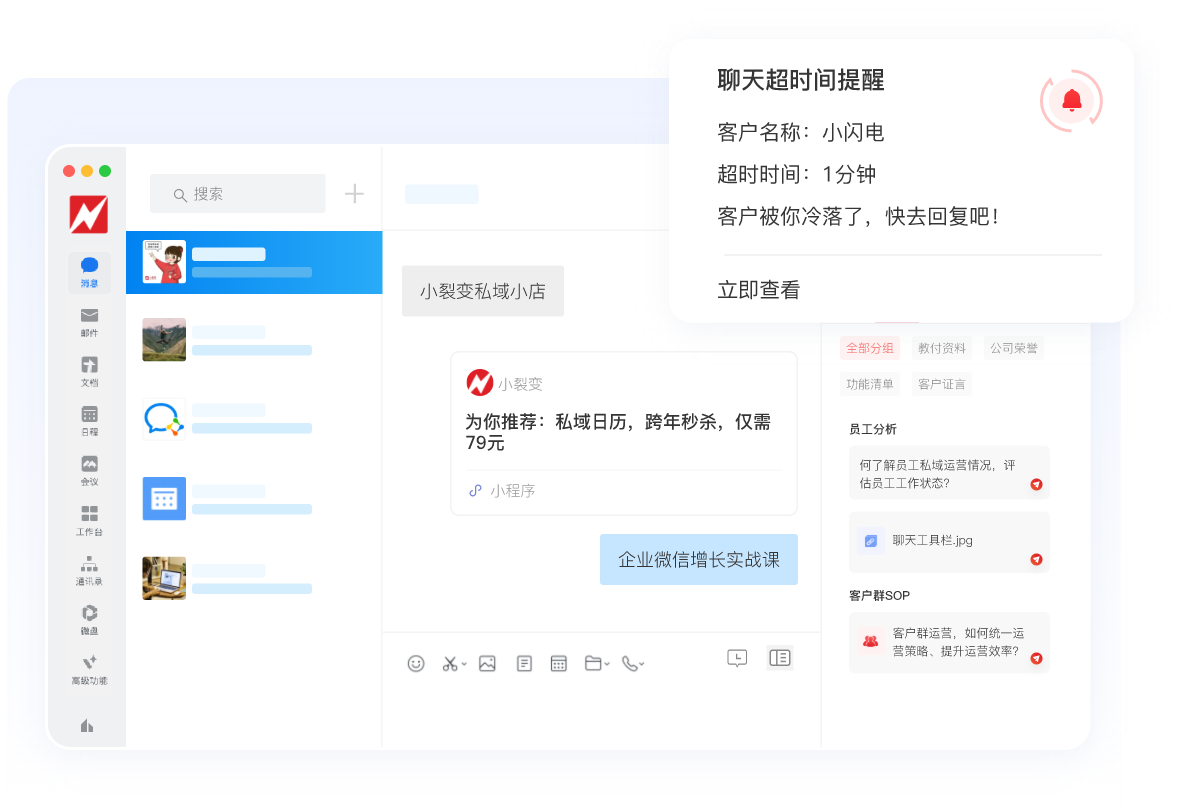Click the scissors screenshot tool
The image size is (1179, 810).
[450, 663]
